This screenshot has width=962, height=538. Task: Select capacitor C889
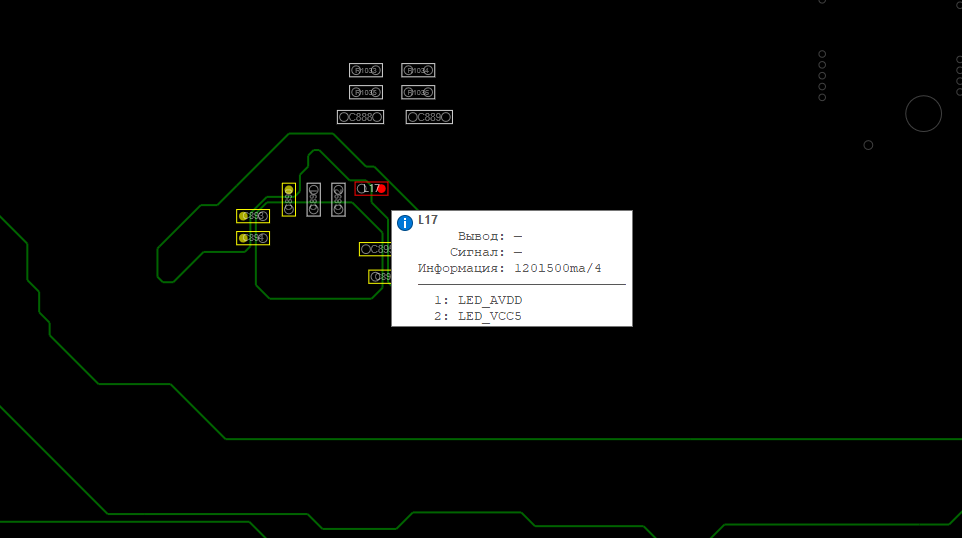coord(429,117)
